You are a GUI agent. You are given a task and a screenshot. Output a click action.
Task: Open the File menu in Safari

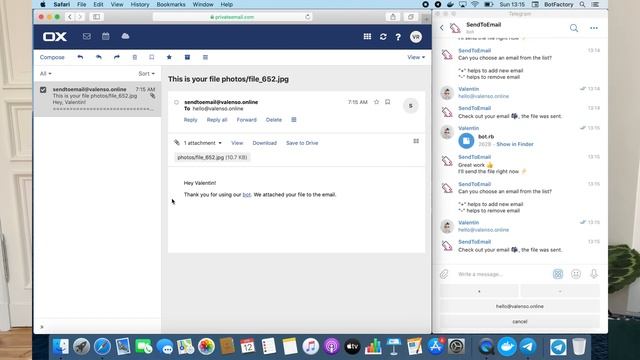pos(82,4)
